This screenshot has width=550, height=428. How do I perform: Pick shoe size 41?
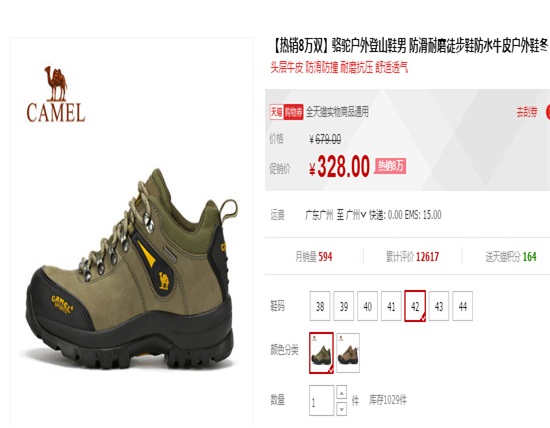pos(391,306)
